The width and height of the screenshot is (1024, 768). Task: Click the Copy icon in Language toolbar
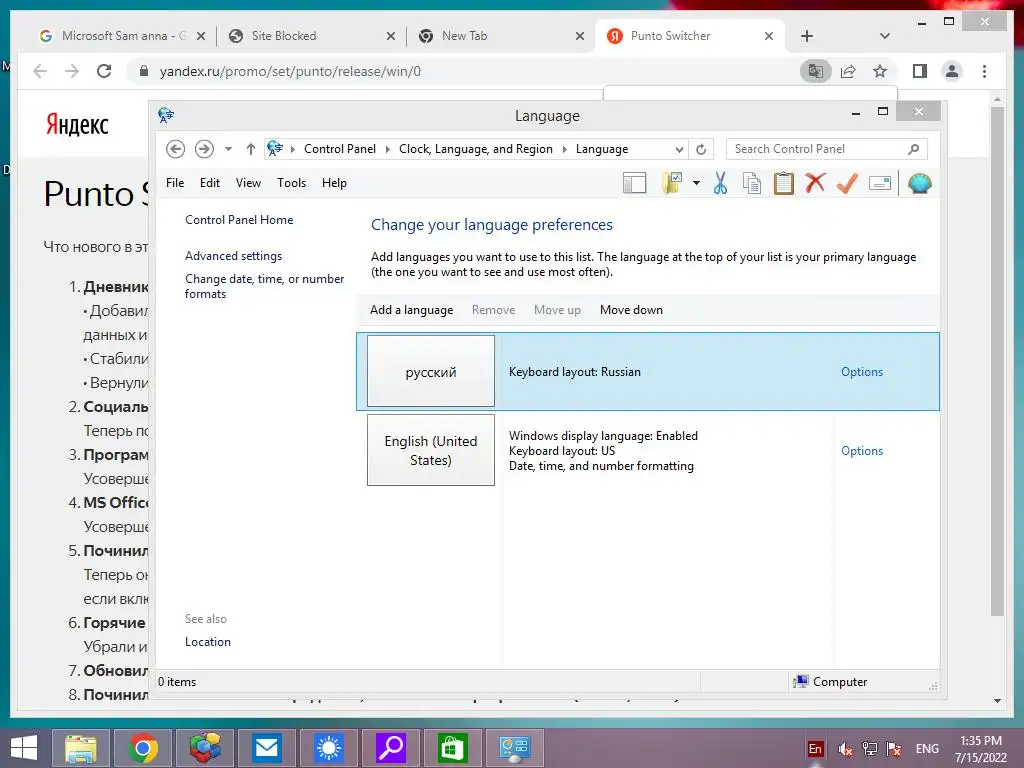[752, 184]
